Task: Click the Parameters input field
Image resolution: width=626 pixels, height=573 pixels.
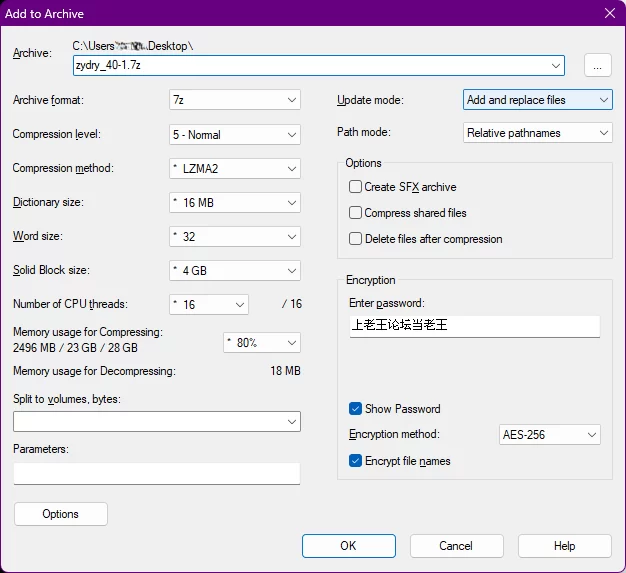Action: 157,474
